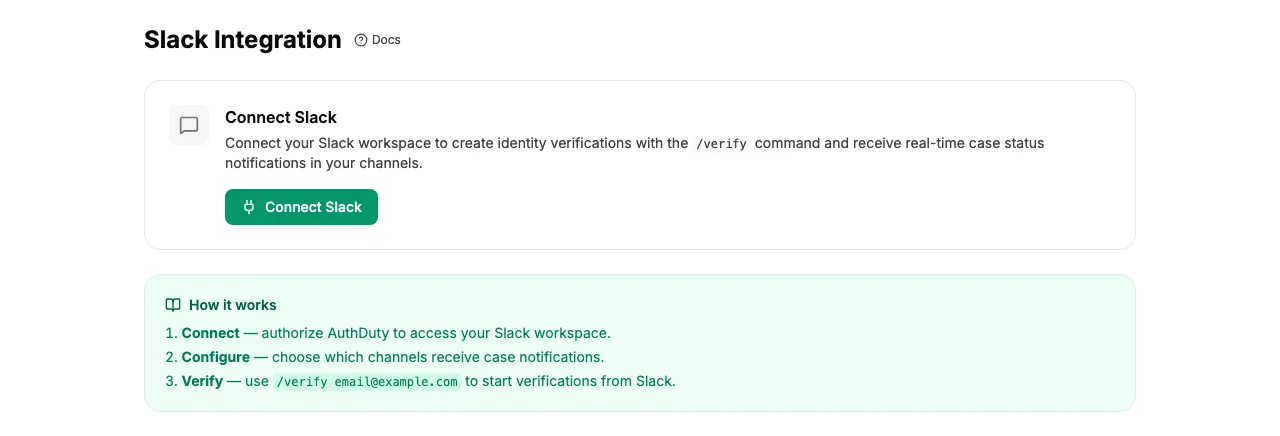Click the bold Connect step label
The image size is (1280, 436).
coord(210,333)
